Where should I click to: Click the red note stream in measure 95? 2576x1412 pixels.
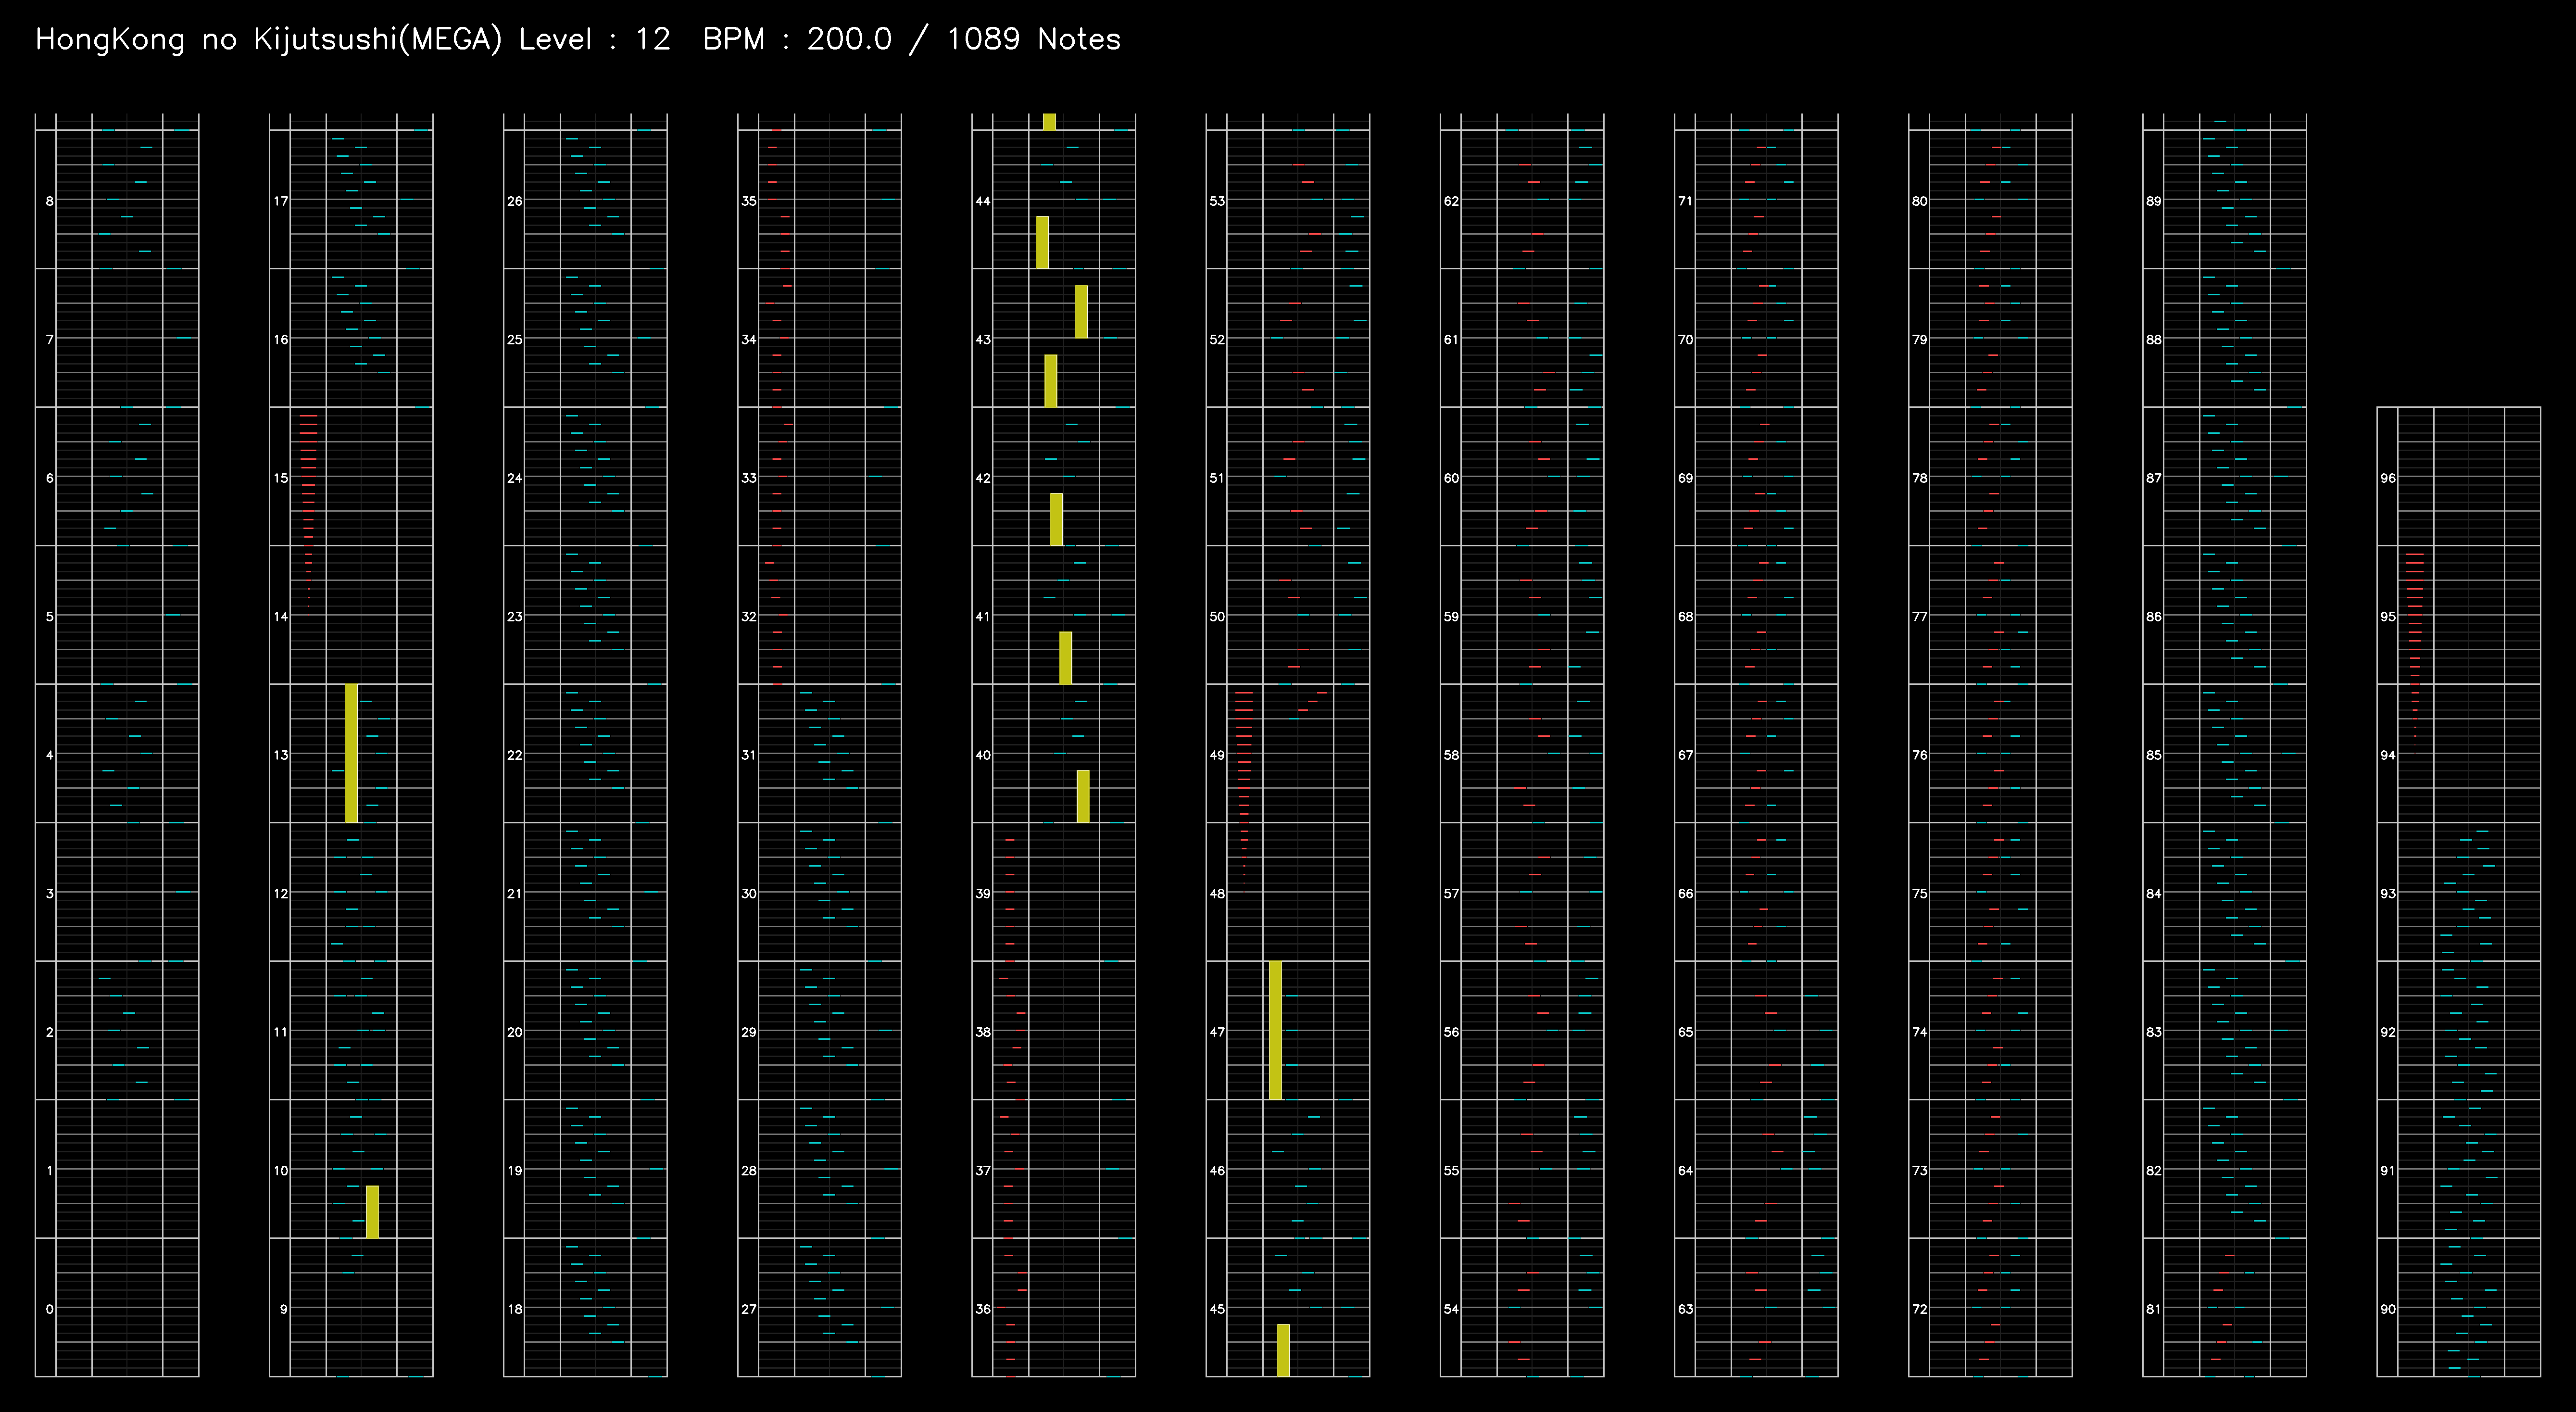coord(2415,648)
